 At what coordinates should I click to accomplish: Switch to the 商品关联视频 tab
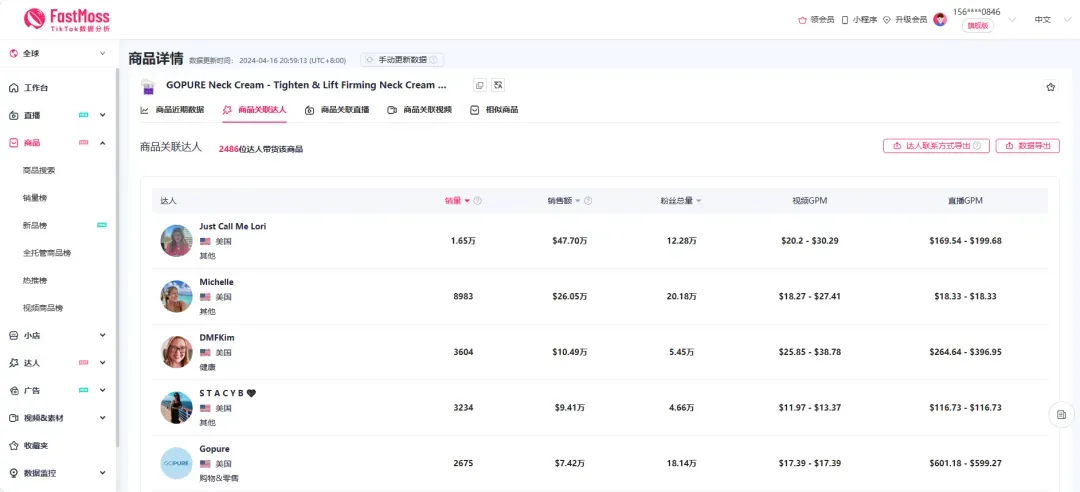tap(419, 110)
